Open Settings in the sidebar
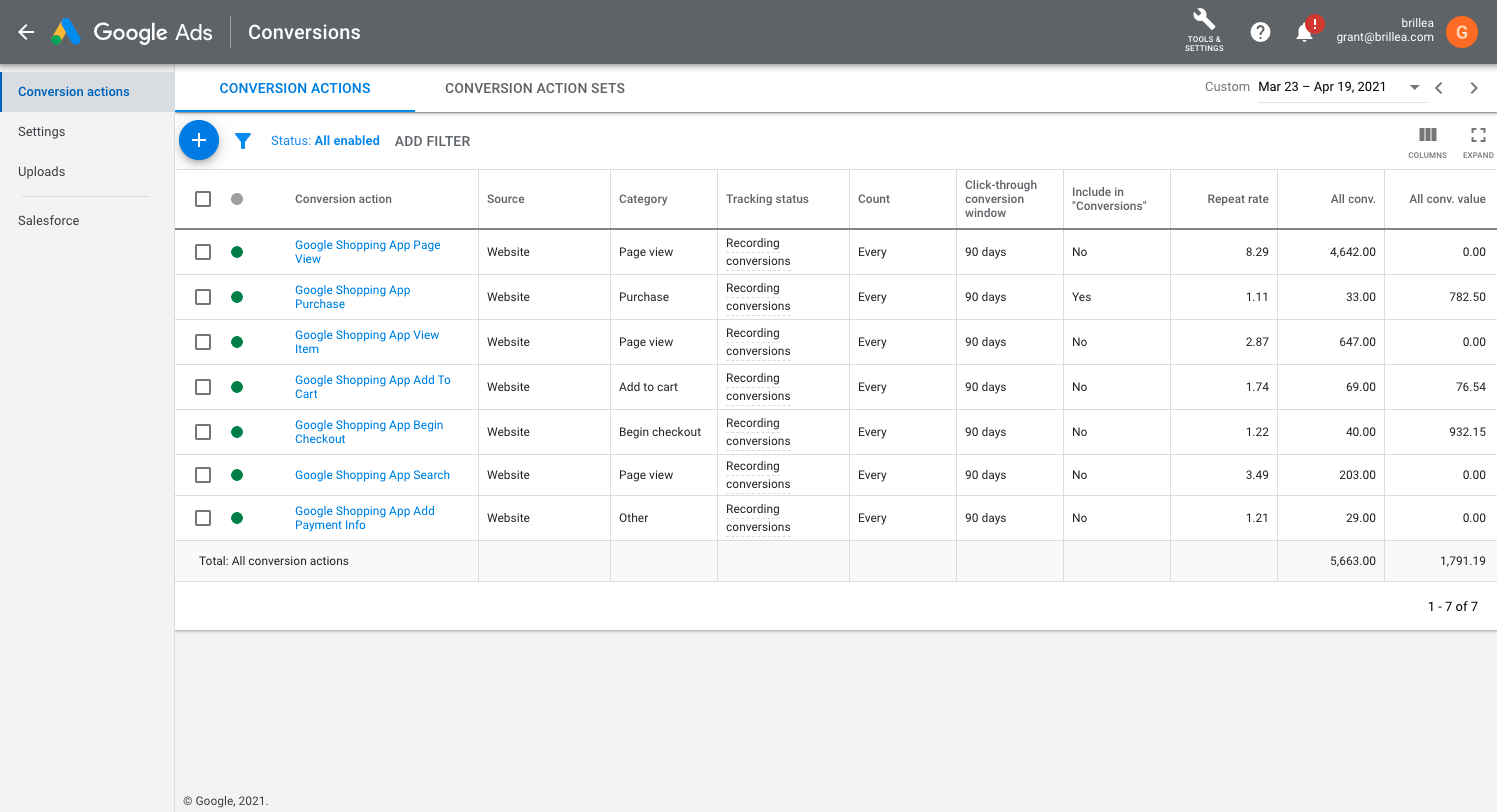 tap(42, 131)
